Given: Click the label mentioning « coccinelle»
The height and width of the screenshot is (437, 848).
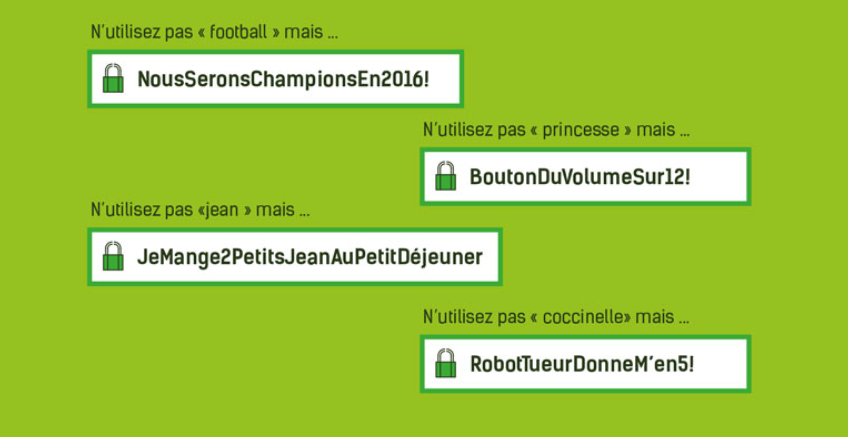Looking at the screenshot, I should 556,317.
